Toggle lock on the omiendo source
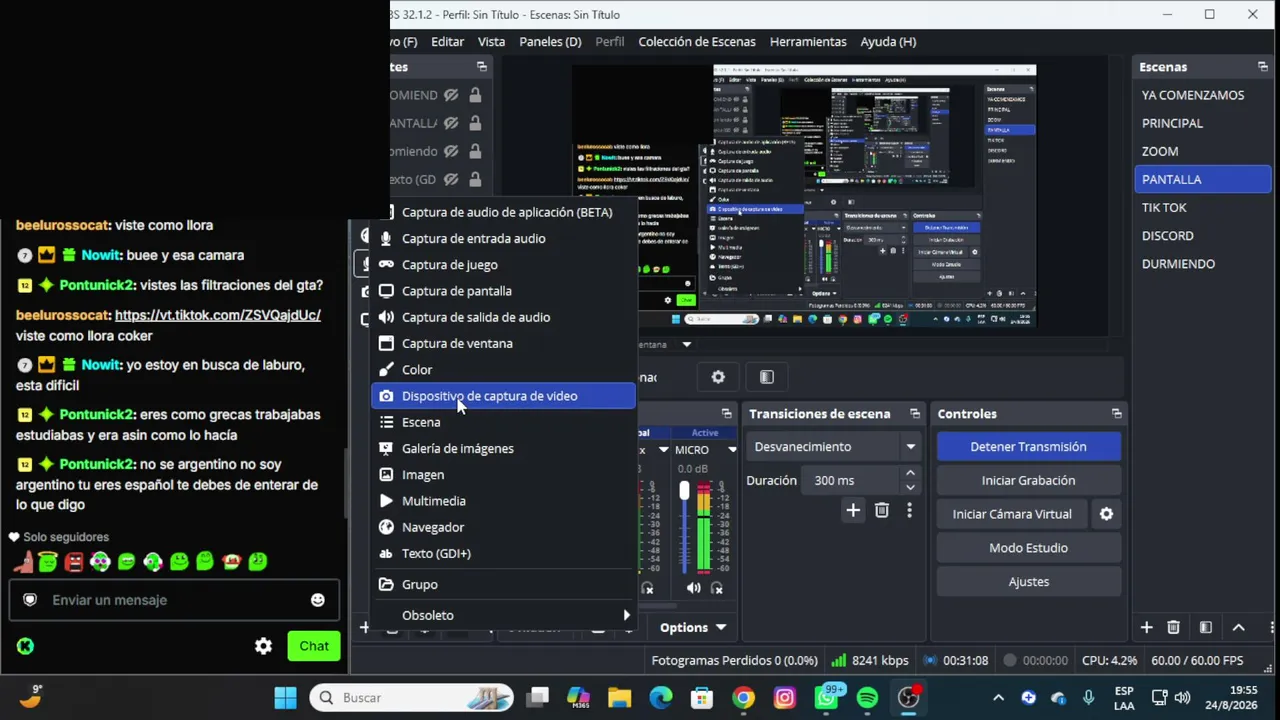Image resolution: width=1280 pixels, height=720 pixels. tap(475, 151)
